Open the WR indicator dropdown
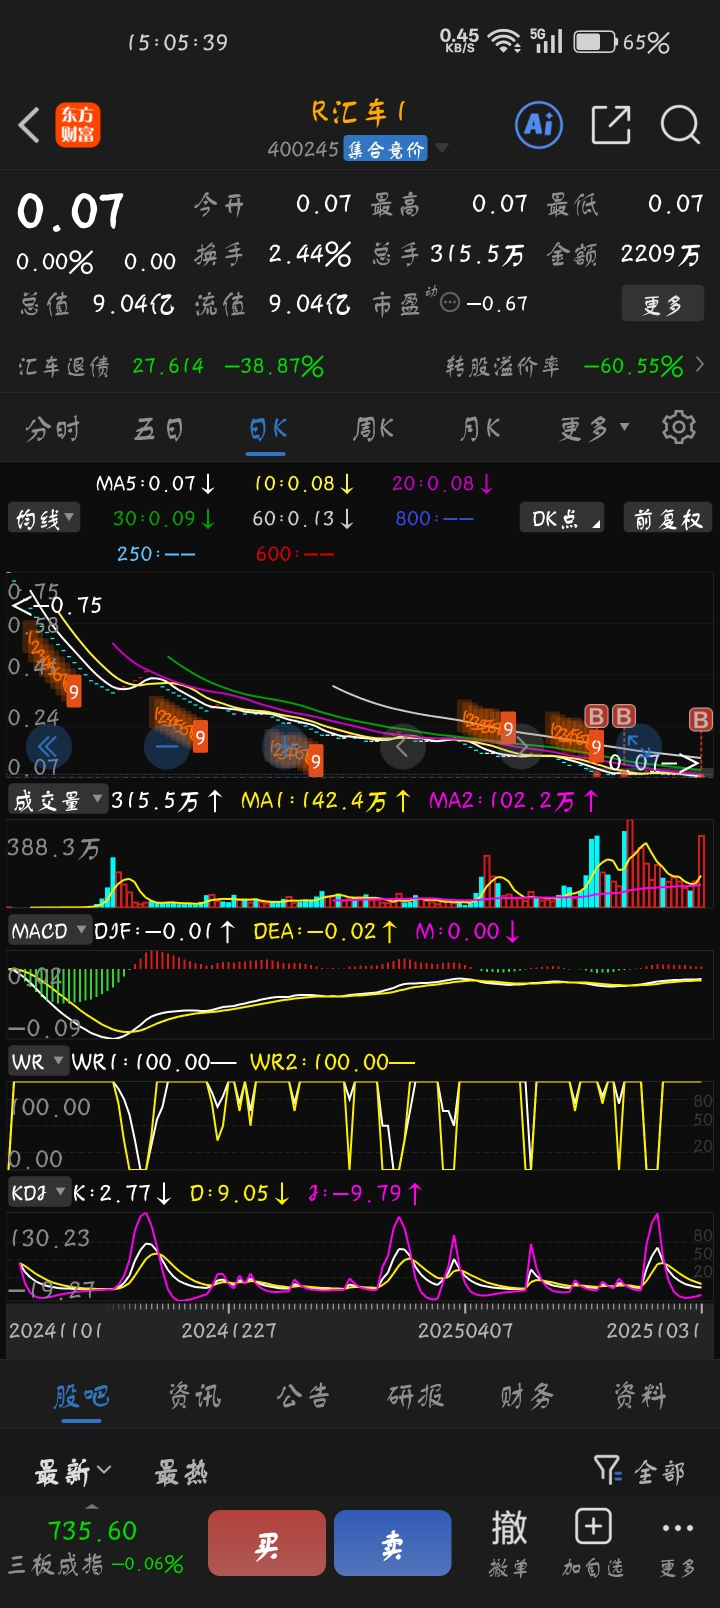Viewport: 720px width, 1608px height. [38, 1061]
